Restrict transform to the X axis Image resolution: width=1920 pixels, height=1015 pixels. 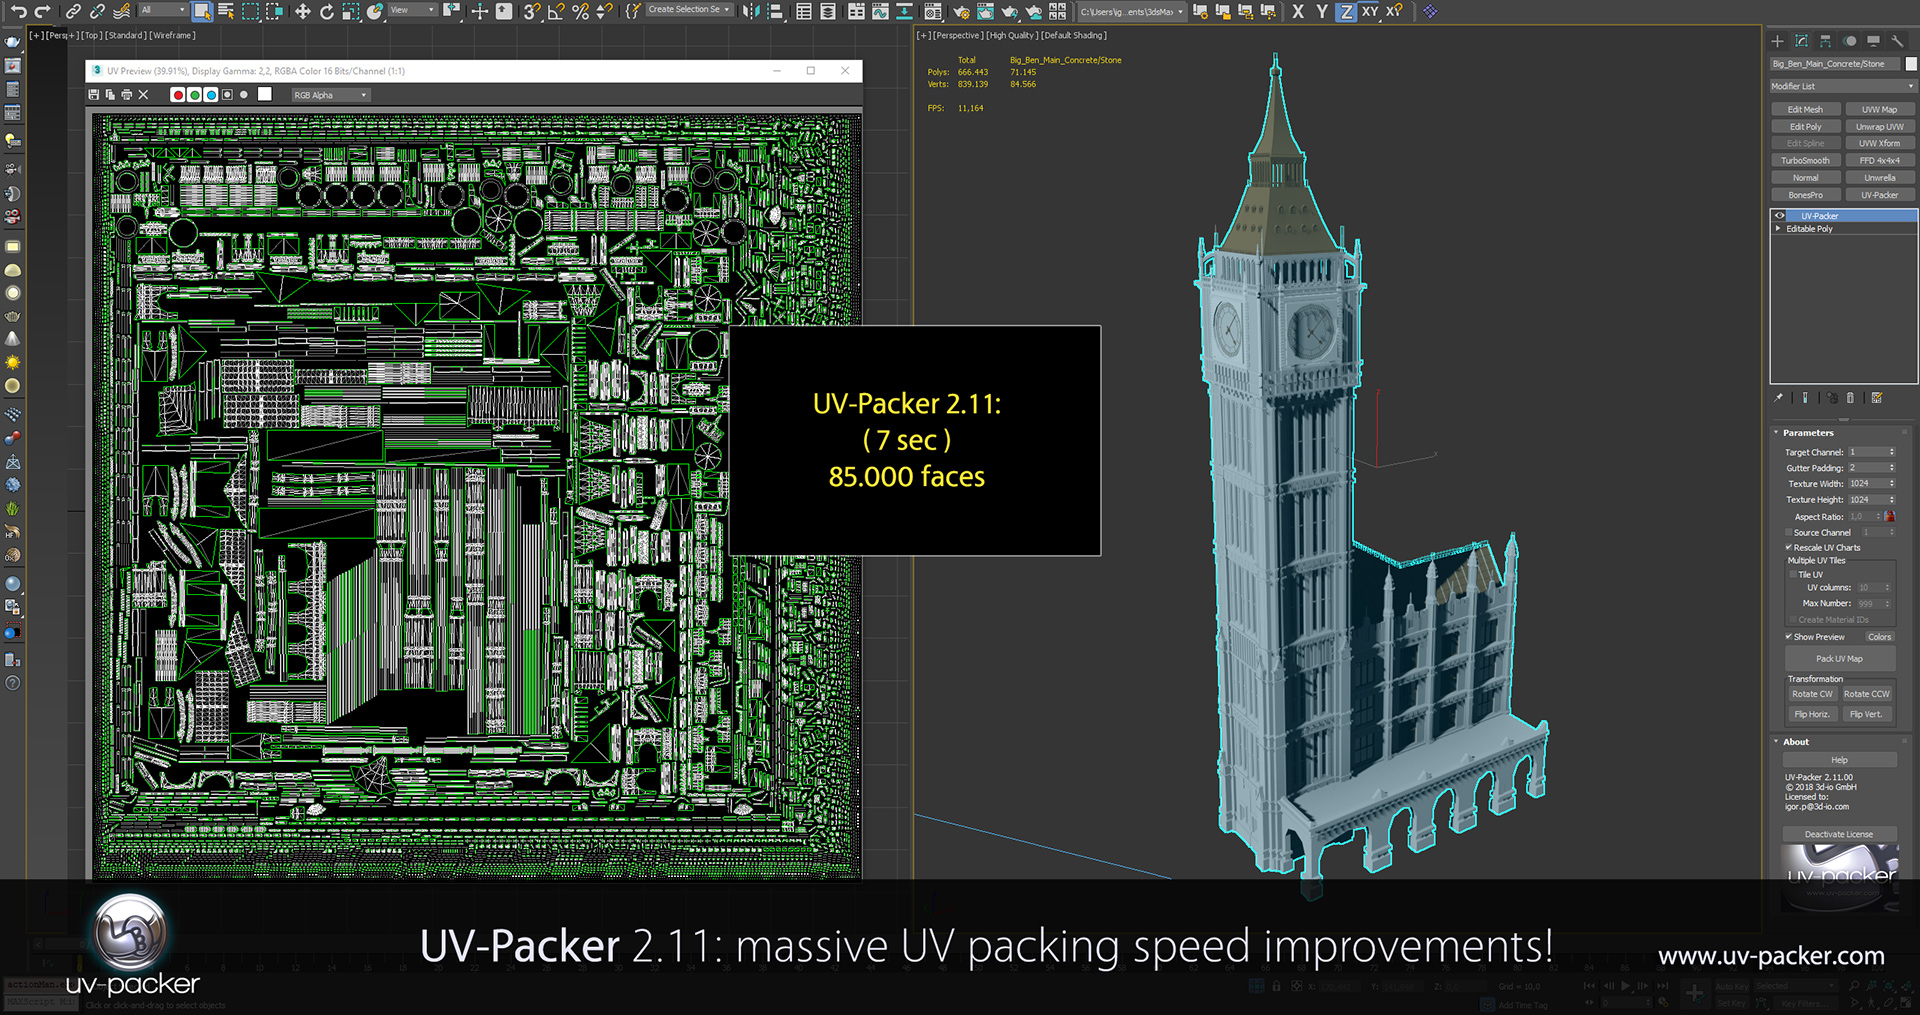tap(1298, 11)
